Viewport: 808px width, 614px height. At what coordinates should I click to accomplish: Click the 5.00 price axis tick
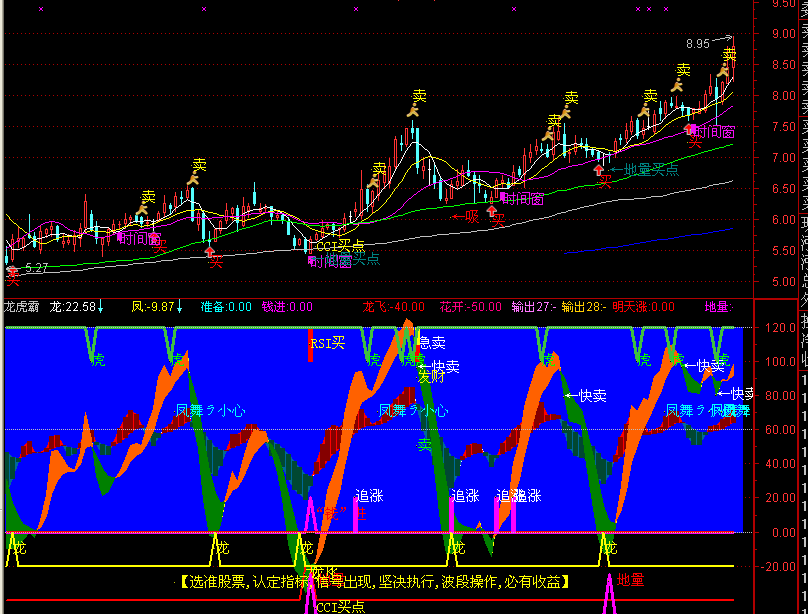(x=784, y=282)
